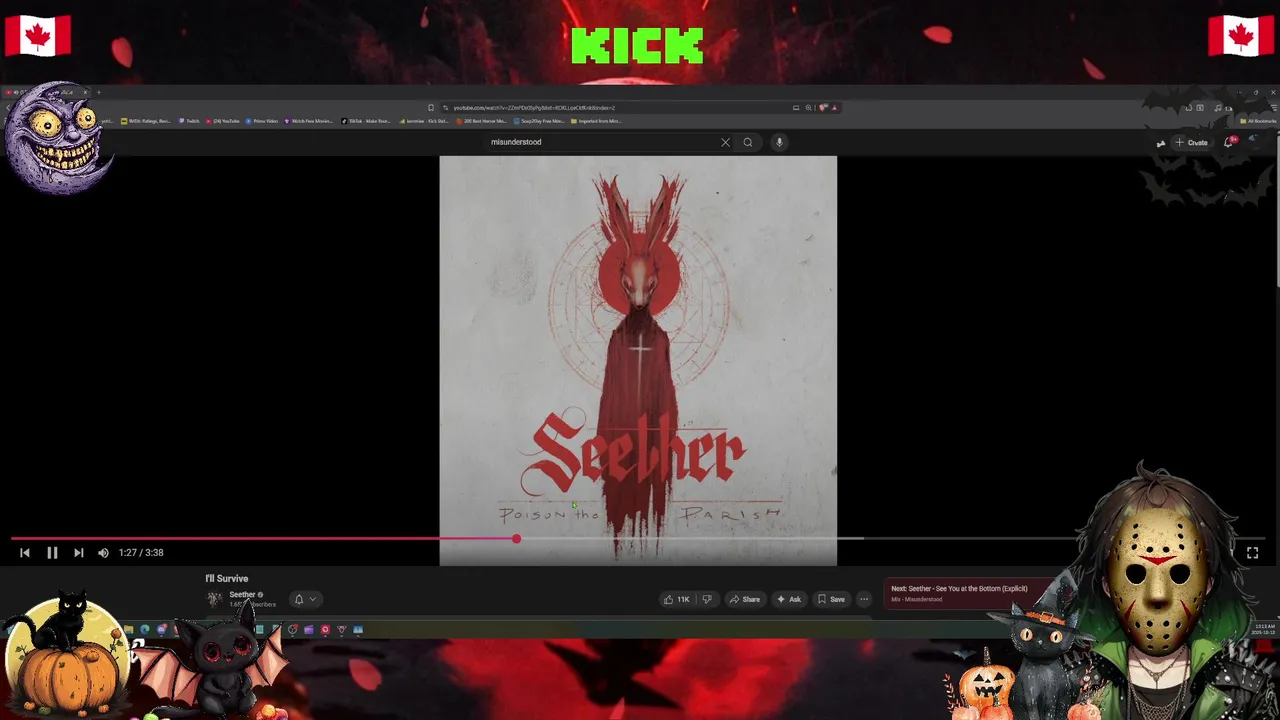Image resolution: width=1280 pixels, height=720 pixels.
Task: Open the YouTube Create button
Action: point(1192,142)
